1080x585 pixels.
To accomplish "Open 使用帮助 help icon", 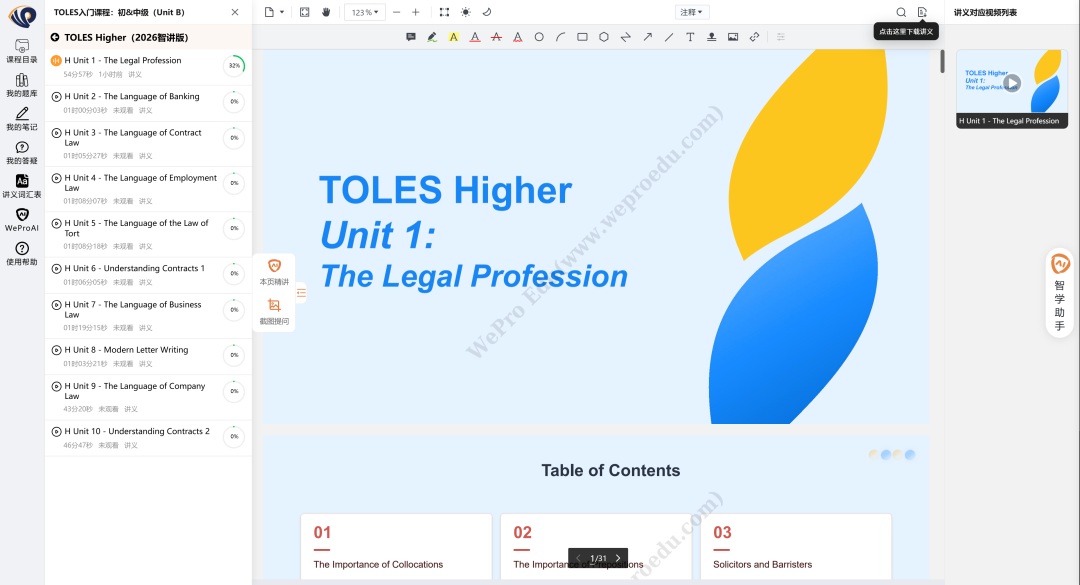I will (x=21, y=254).
